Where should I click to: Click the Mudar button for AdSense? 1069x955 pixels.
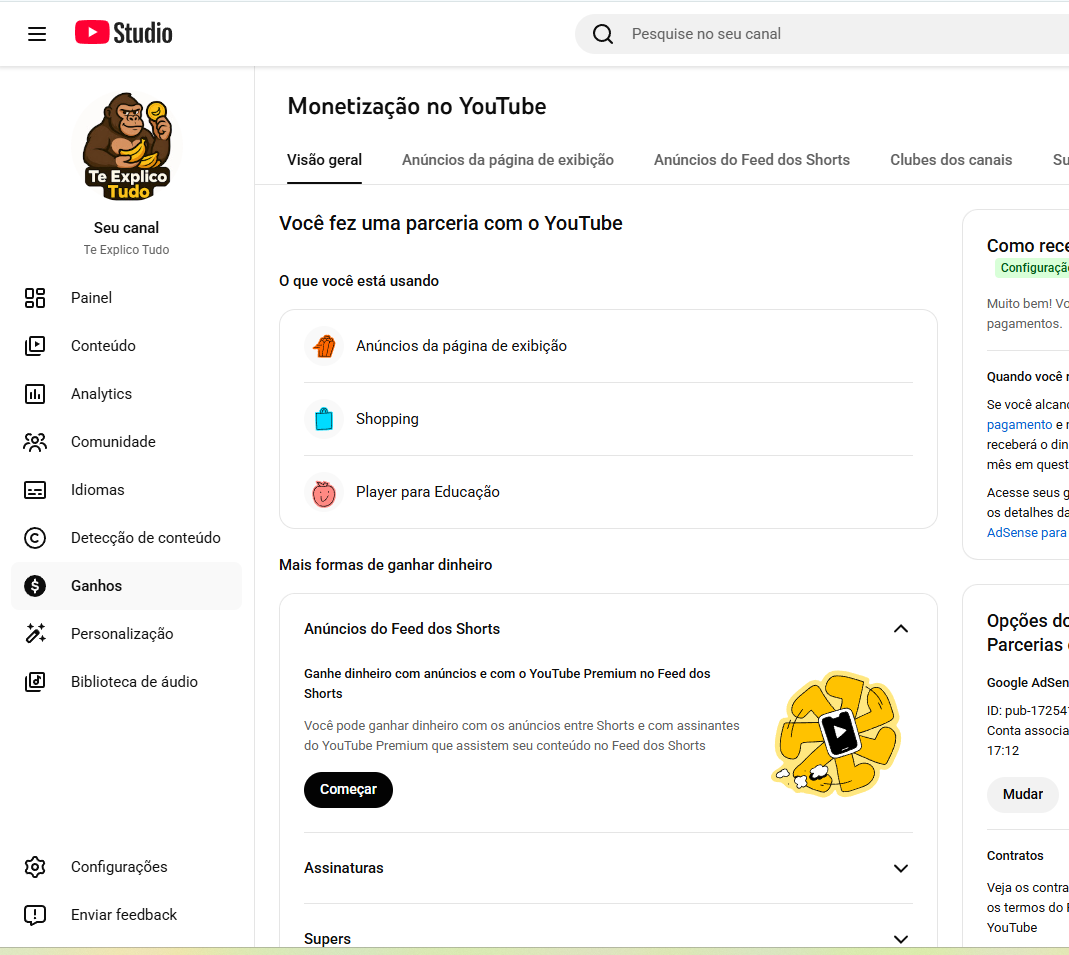[1023, 795]
